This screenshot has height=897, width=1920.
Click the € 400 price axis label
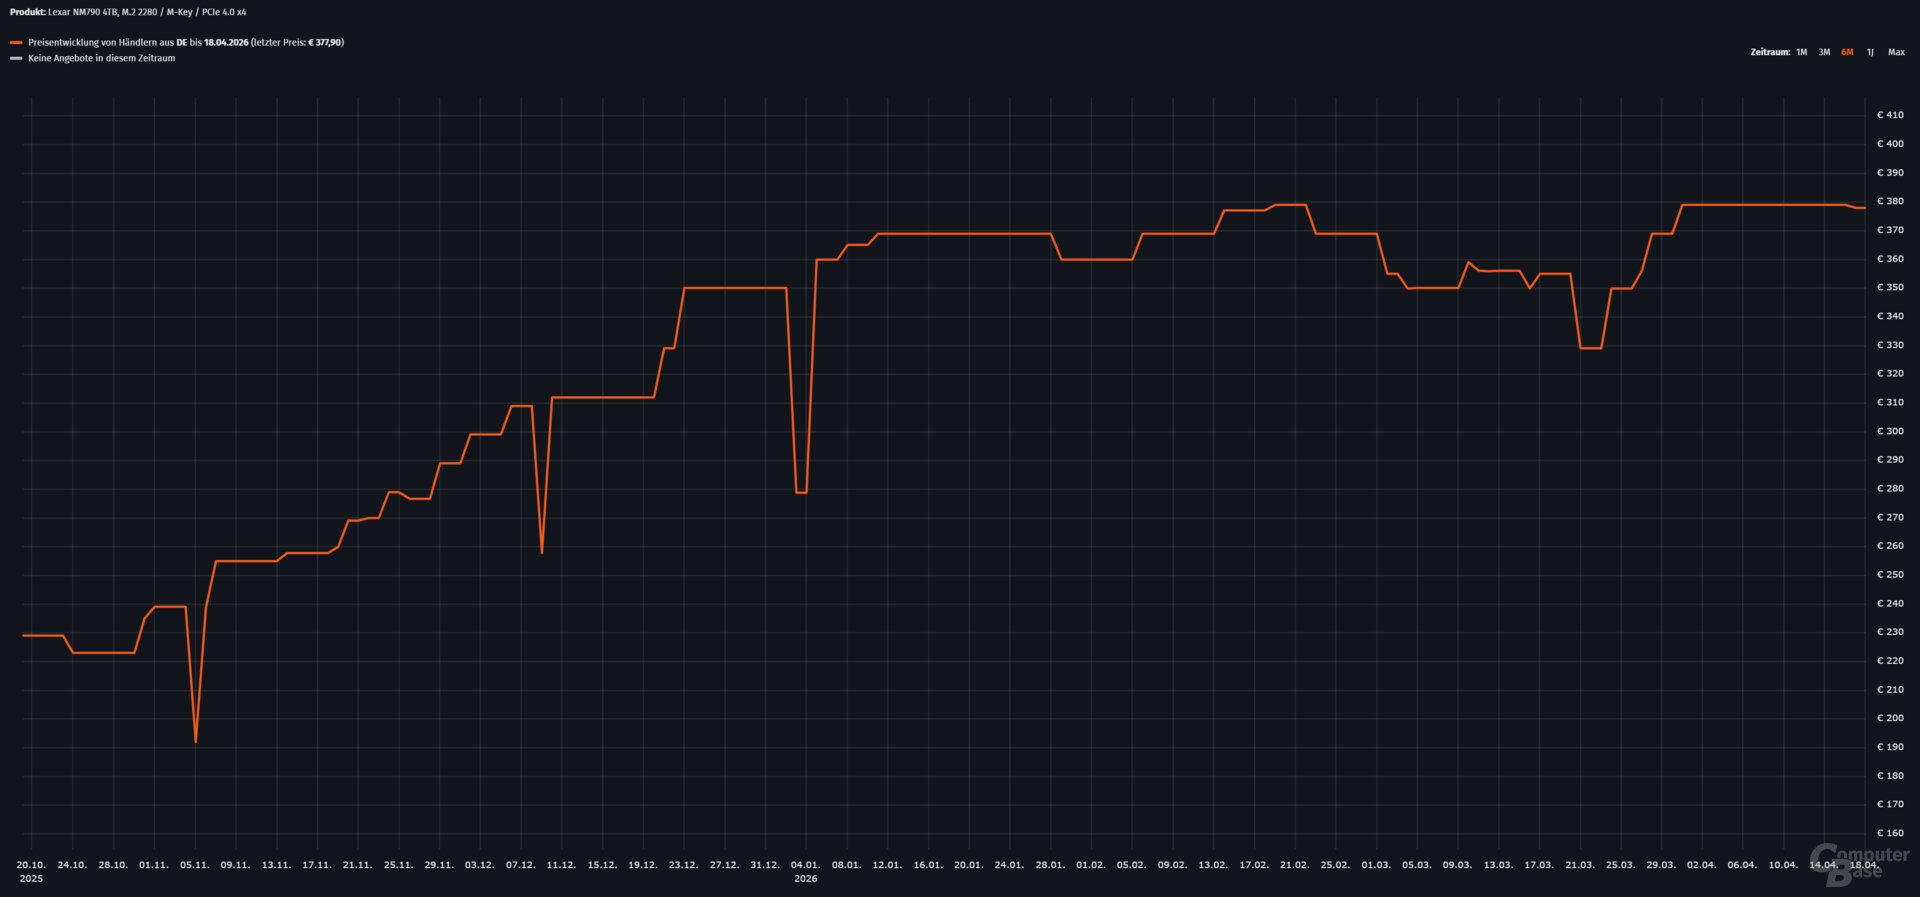1890,144
